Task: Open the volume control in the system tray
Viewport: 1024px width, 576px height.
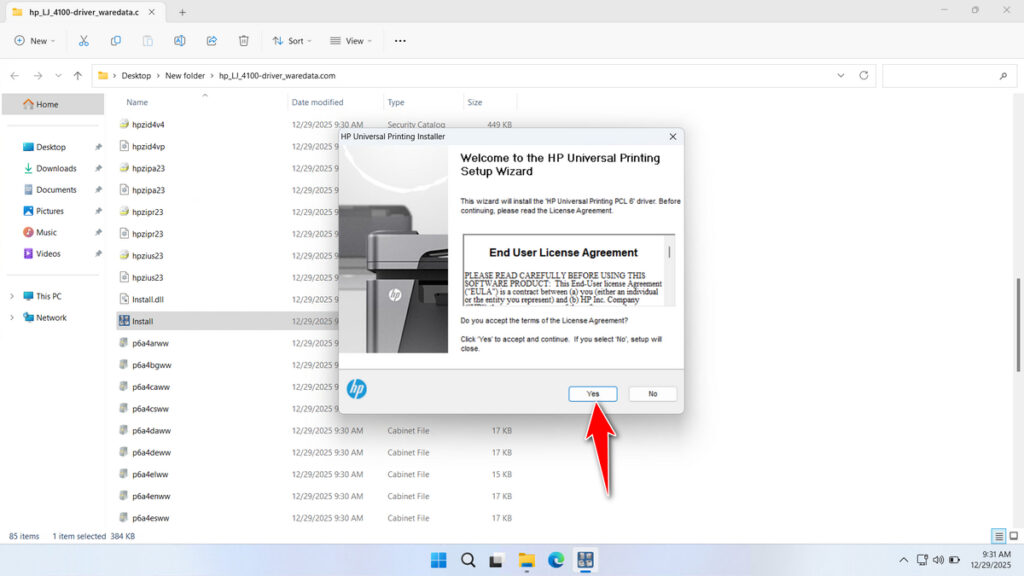Action: pyautogui.click(x=939, y=560)
